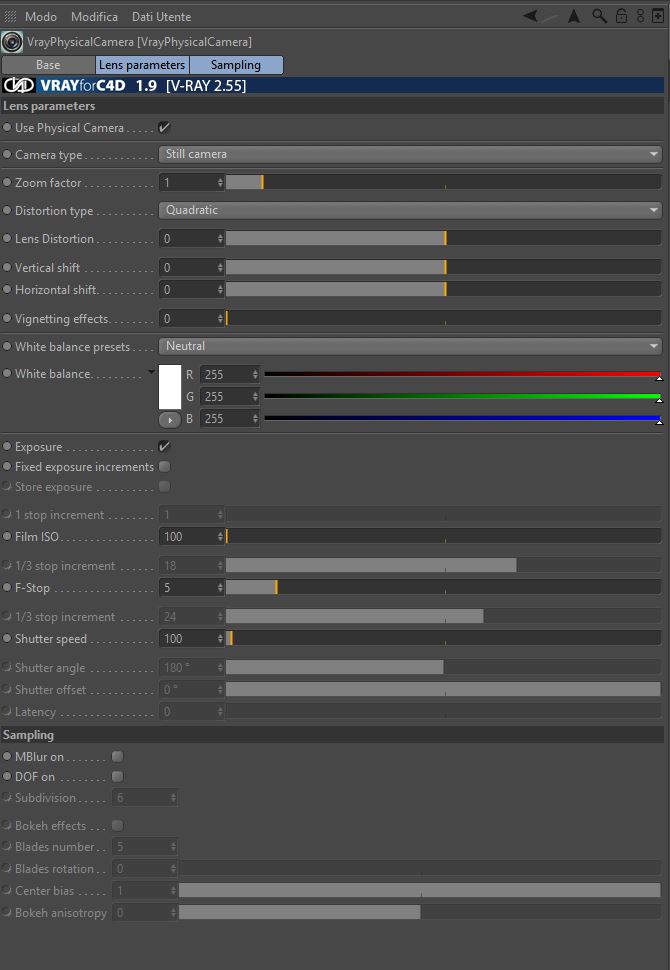Expand the White balance disclosure triangle

tap(151, 372)
